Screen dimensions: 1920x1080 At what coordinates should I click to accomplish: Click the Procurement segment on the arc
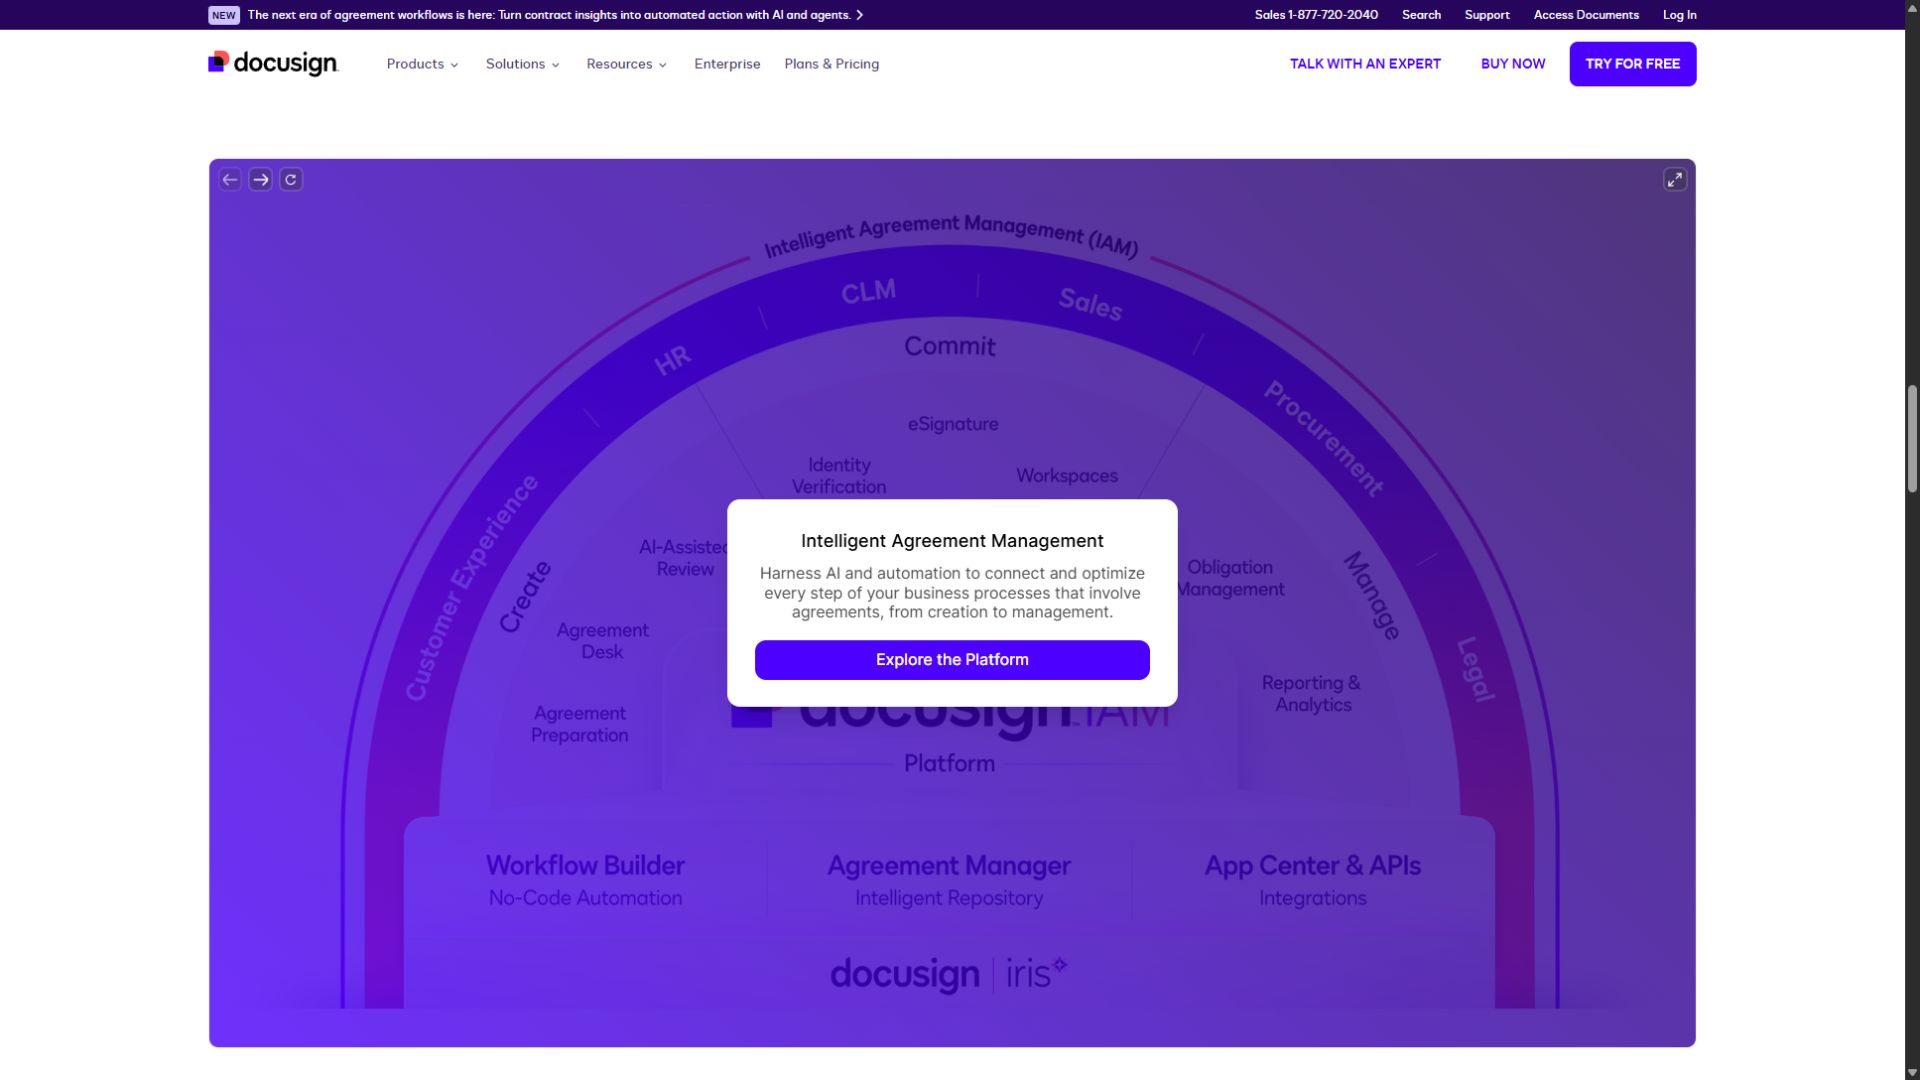coord(1324,438)
